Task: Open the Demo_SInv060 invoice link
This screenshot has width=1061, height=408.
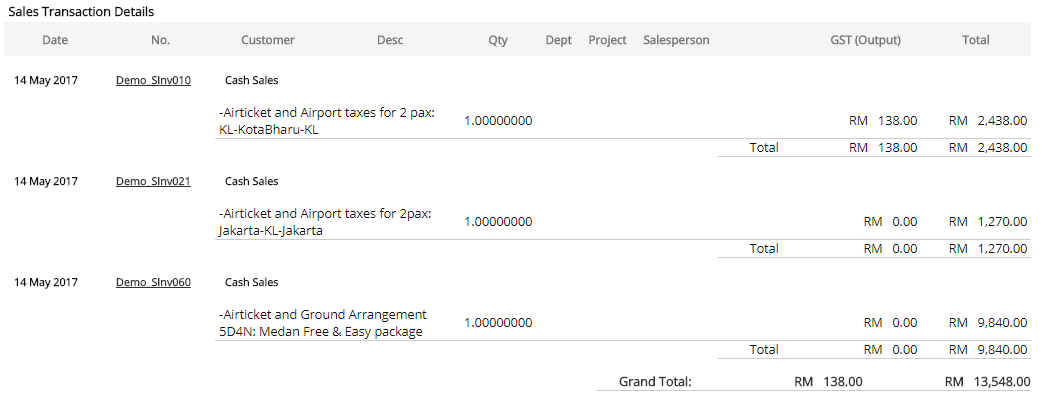Action: tap(153, 282)
